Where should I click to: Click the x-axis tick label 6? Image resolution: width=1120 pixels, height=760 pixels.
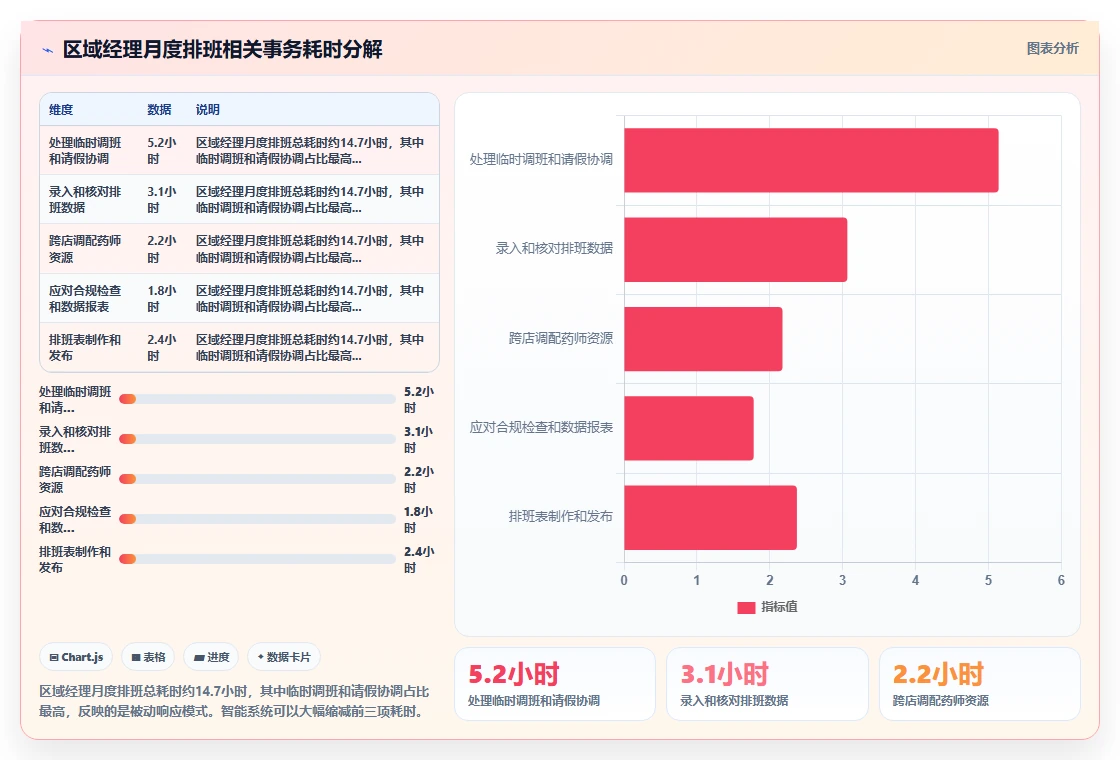pyautogui.click(x=1061, y=580)
